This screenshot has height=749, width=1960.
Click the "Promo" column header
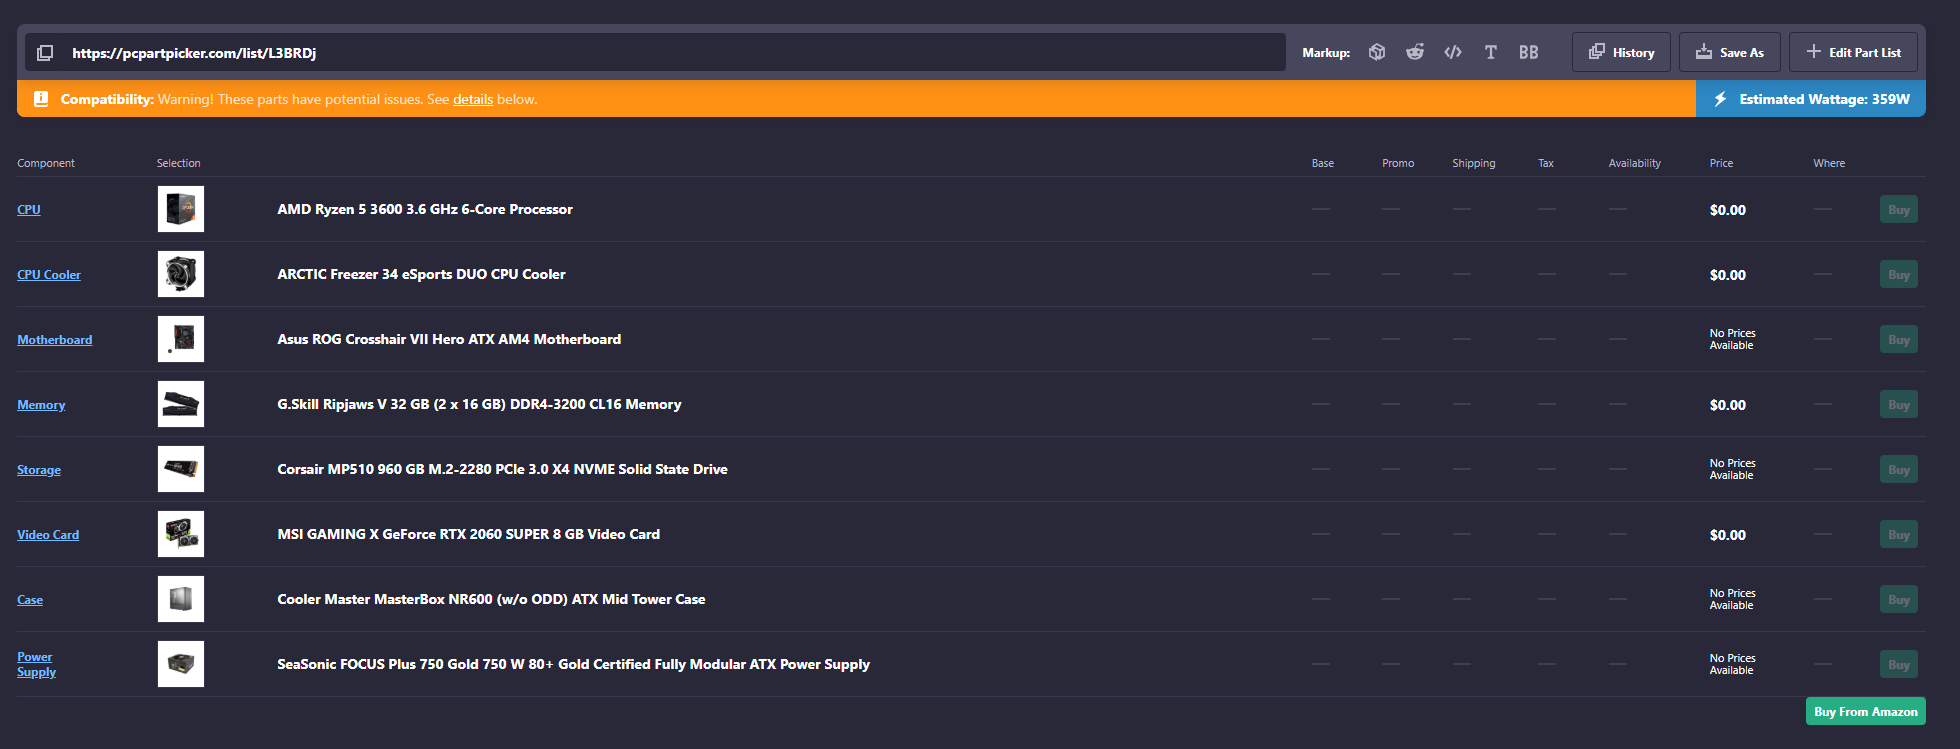coord(1398,163)
